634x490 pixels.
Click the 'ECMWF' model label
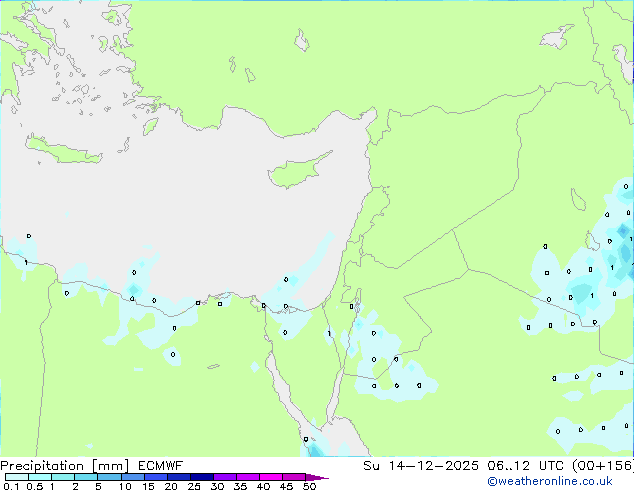[x=161, y=466]
